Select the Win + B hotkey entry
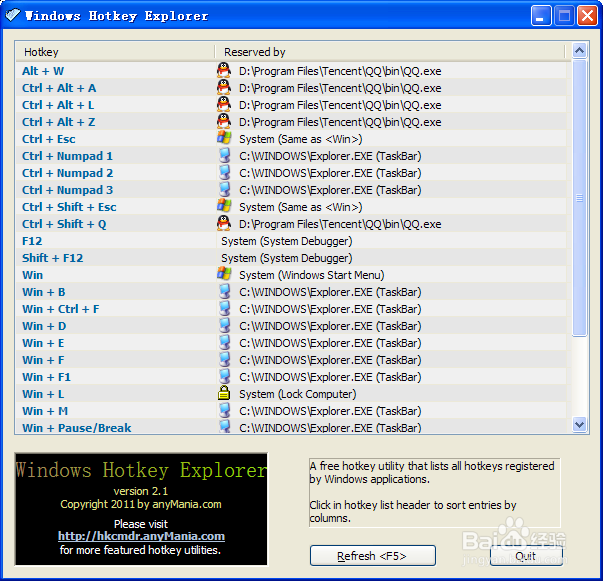The width and height of the screenshot is (603, 581). (x=43, y=292)
